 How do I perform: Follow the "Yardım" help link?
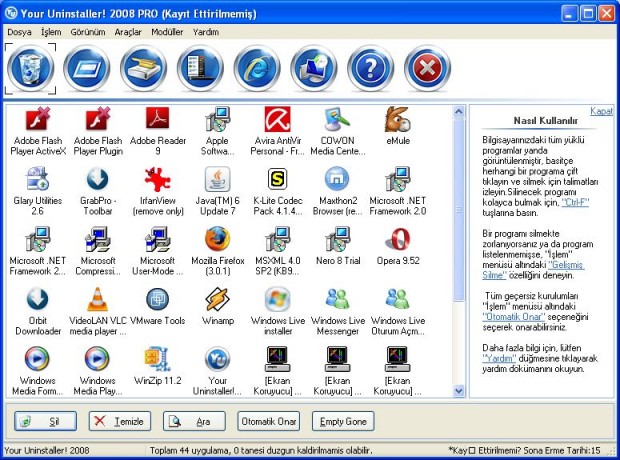click(x=499, y=358)
